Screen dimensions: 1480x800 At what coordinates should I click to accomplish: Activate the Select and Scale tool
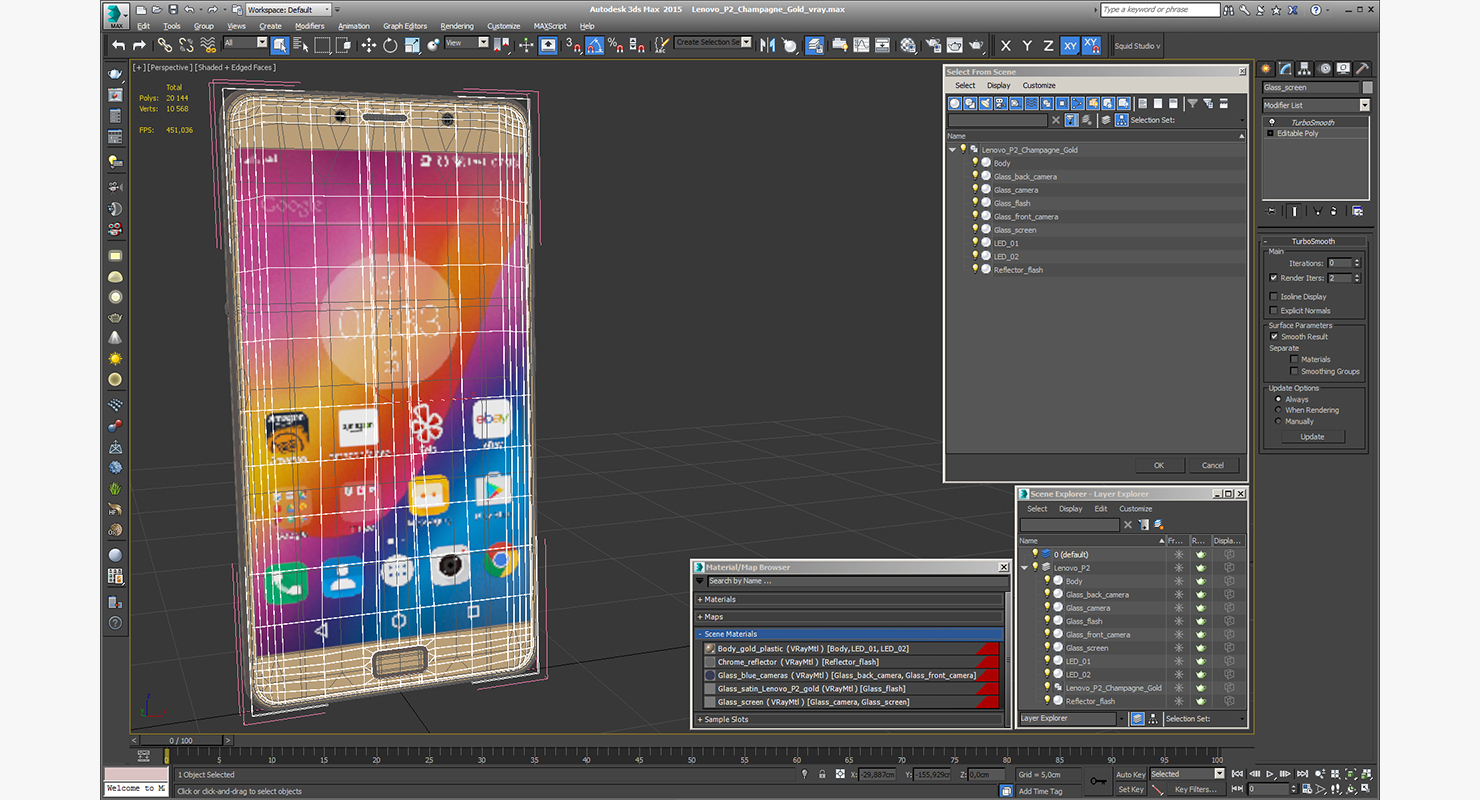pyautogui.click(x=411, y=45)
